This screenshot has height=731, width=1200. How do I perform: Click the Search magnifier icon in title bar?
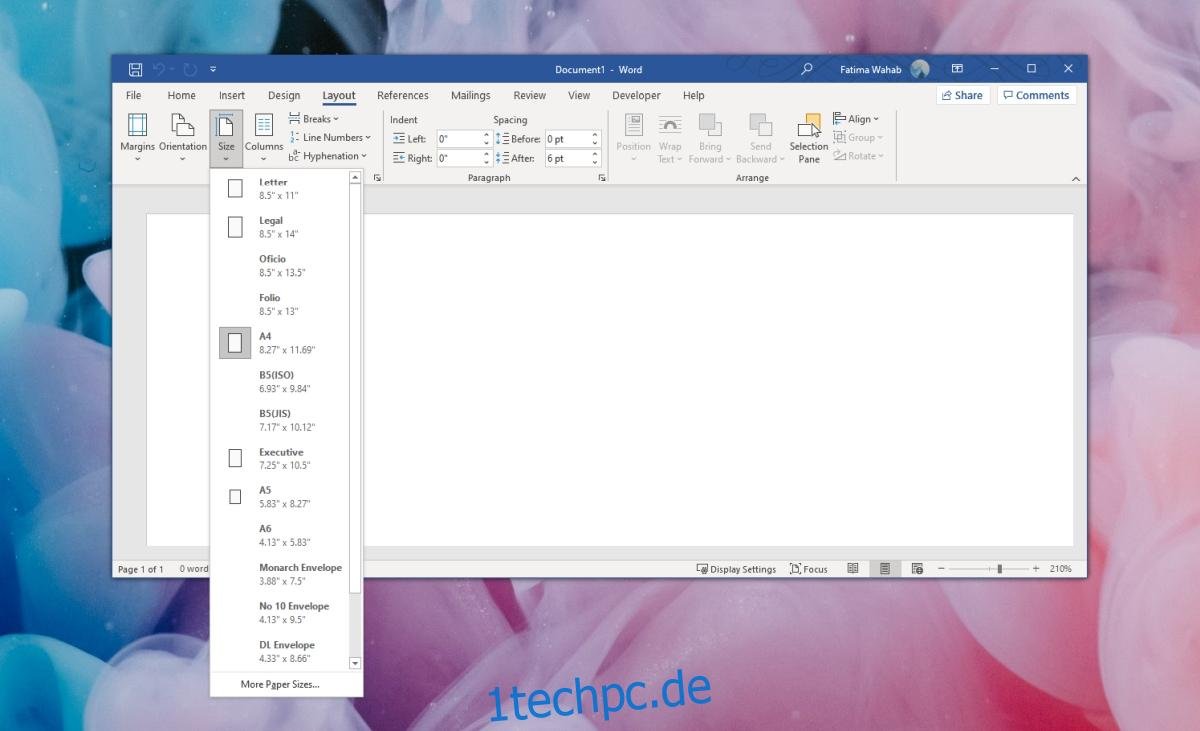coord(807,69)
